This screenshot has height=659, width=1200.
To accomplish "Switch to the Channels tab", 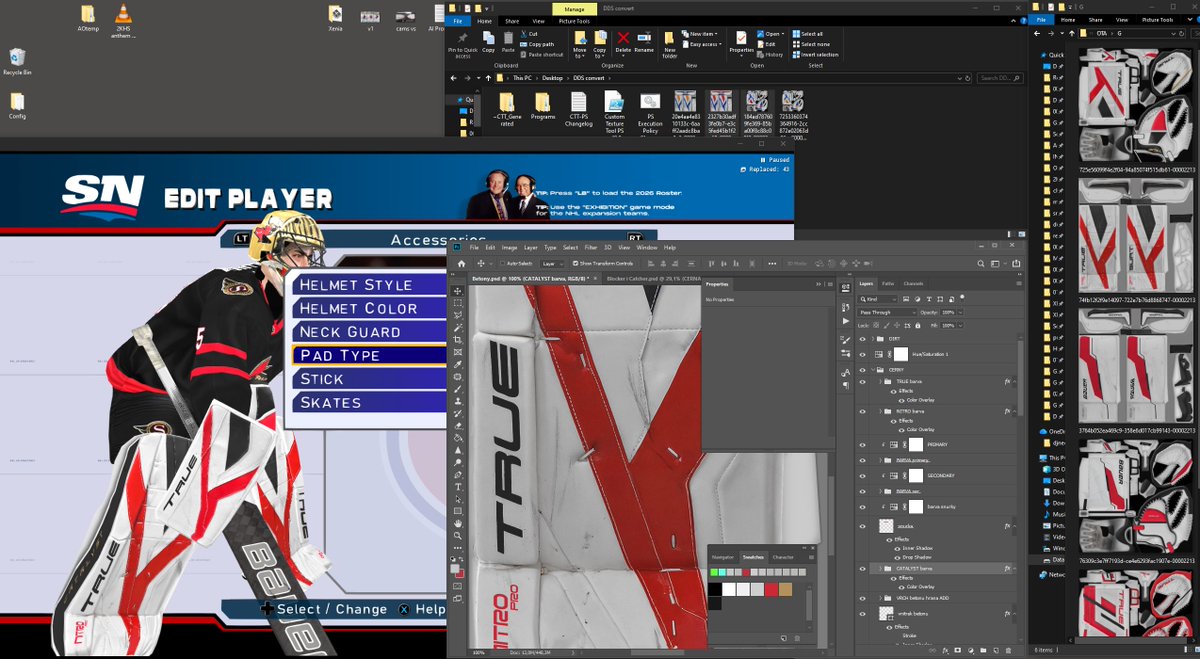I will 913,284.
